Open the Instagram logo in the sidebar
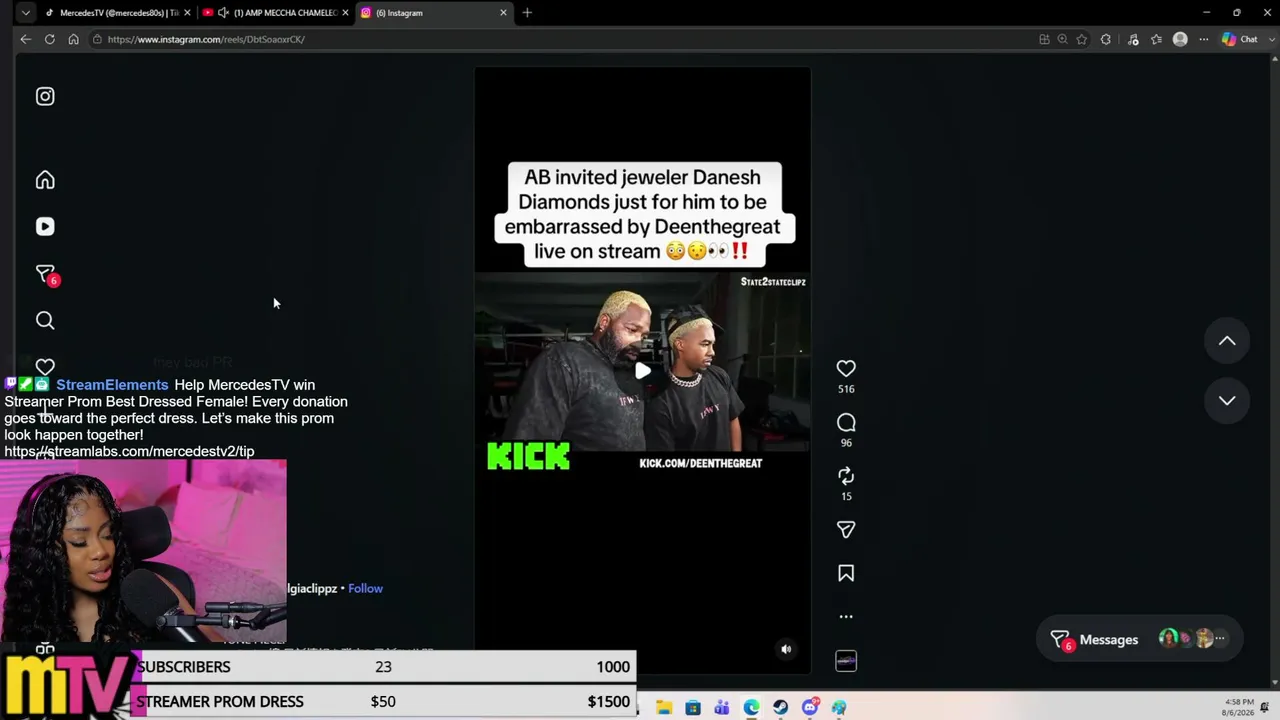Viewport: 1280px width, 720px height. click(45, 96)
